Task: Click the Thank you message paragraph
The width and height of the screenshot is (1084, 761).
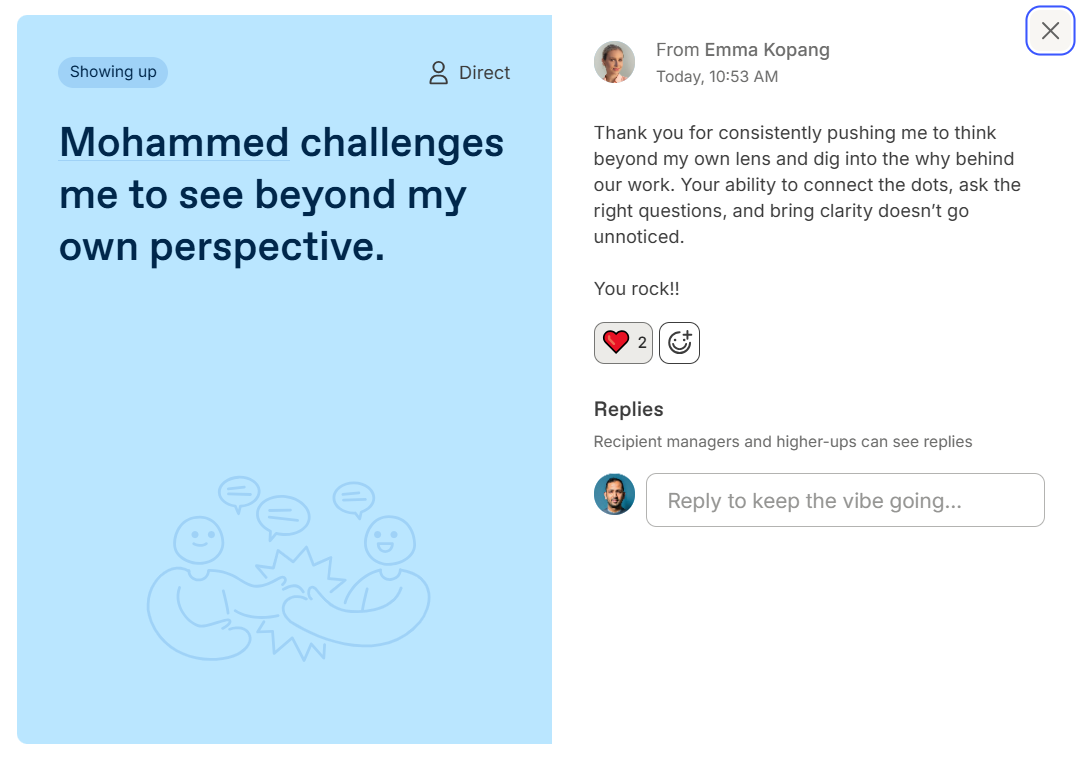Action: [x=807, y=185]
